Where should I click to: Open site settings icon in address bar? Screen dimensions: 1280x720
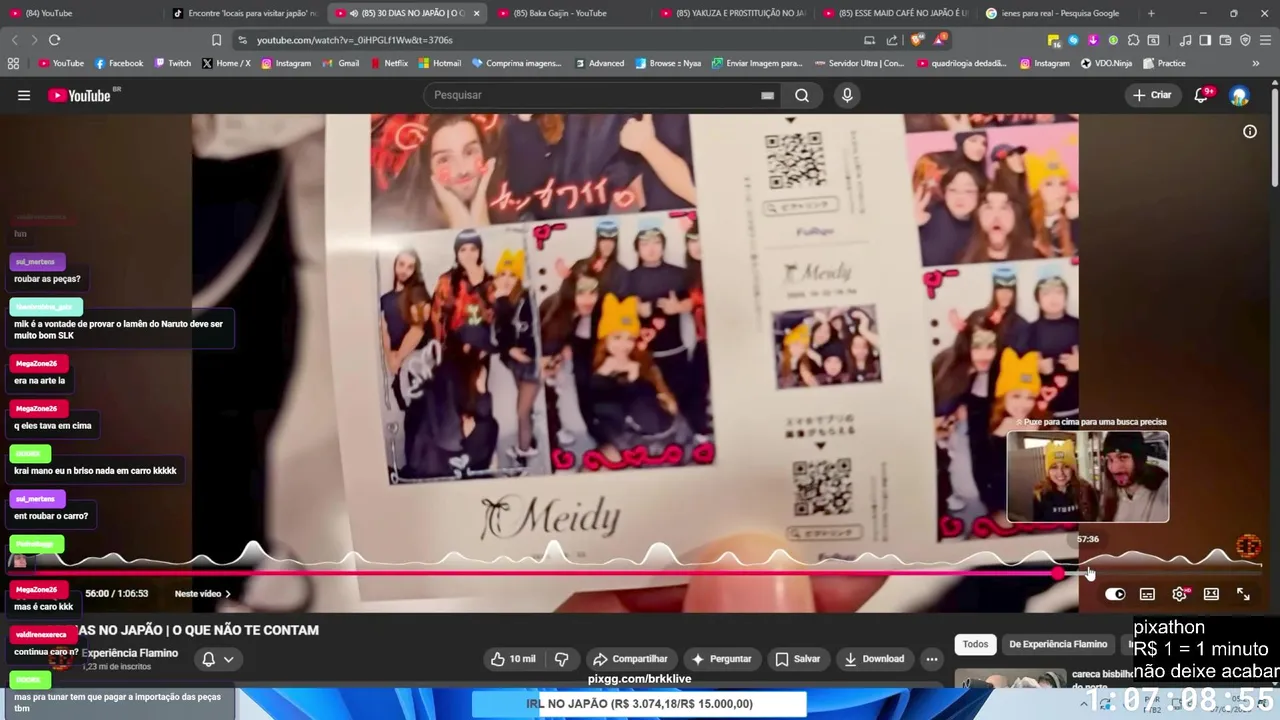(x=242, y=40)
